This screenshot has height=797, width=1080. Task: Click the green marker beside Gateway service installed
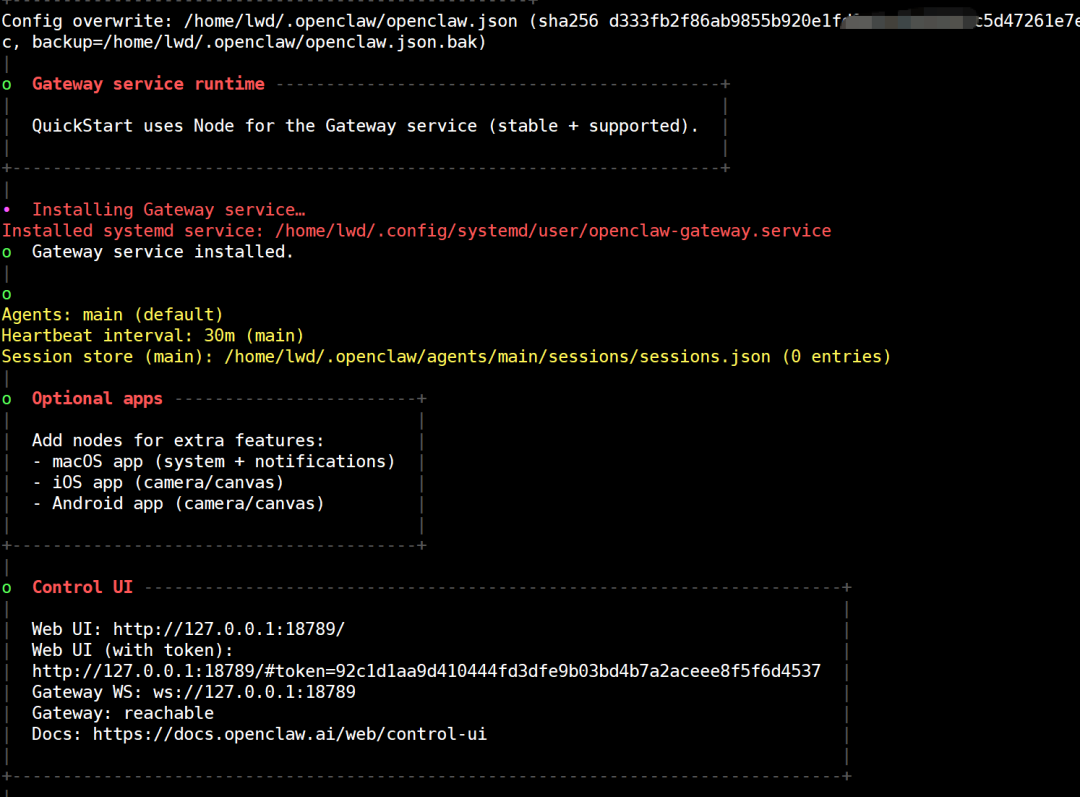7,253
